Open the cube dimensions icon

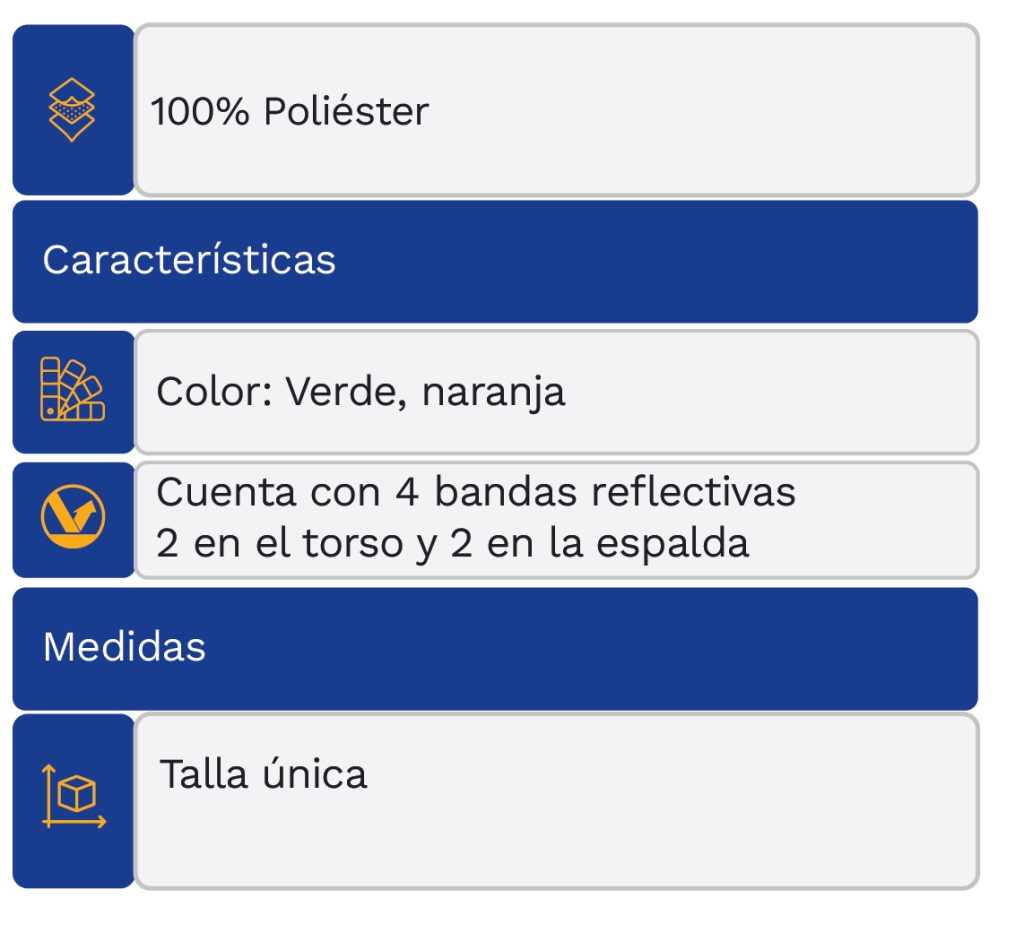tap(73, 797)
